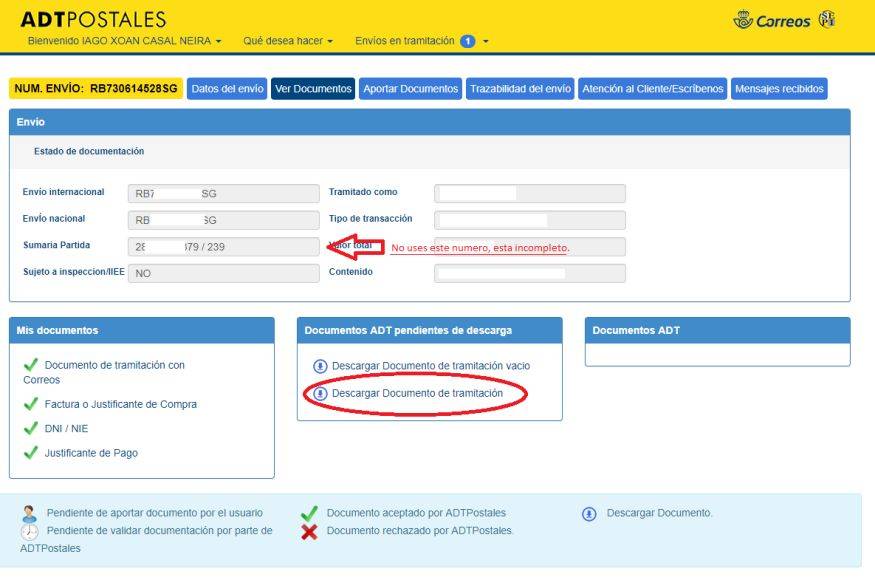Select Trazabilidad del envío tab
Screen dimensions: 875x577
pyautogui.click(x=520, y=89)
